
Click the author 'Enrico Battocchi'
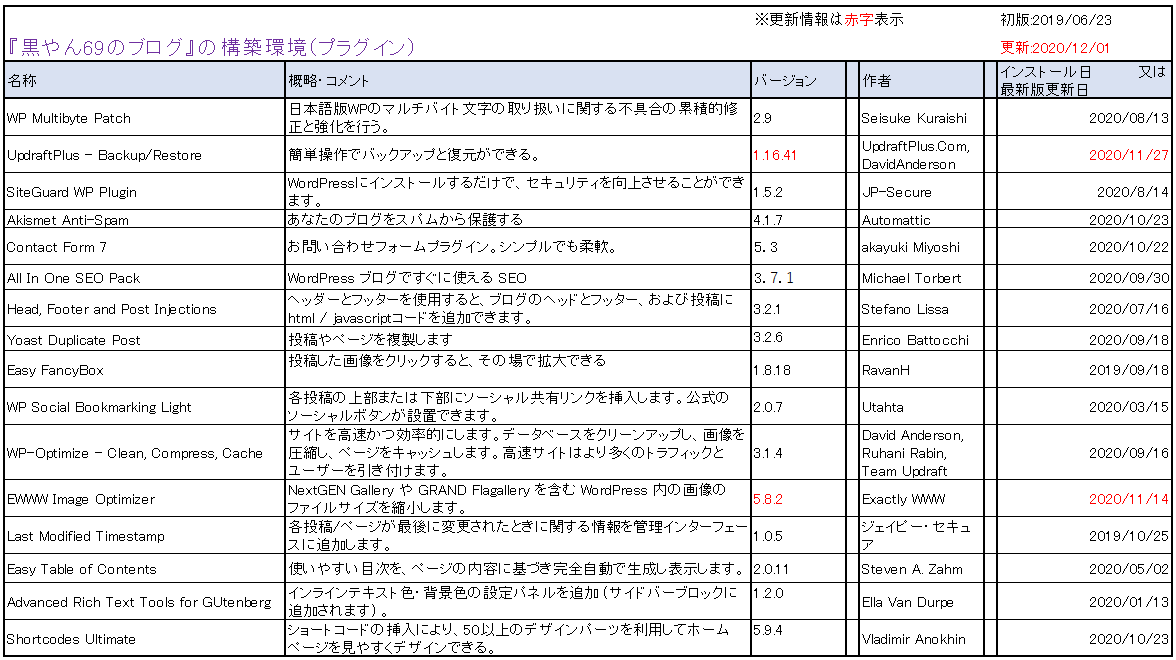[x=915, y=340]
